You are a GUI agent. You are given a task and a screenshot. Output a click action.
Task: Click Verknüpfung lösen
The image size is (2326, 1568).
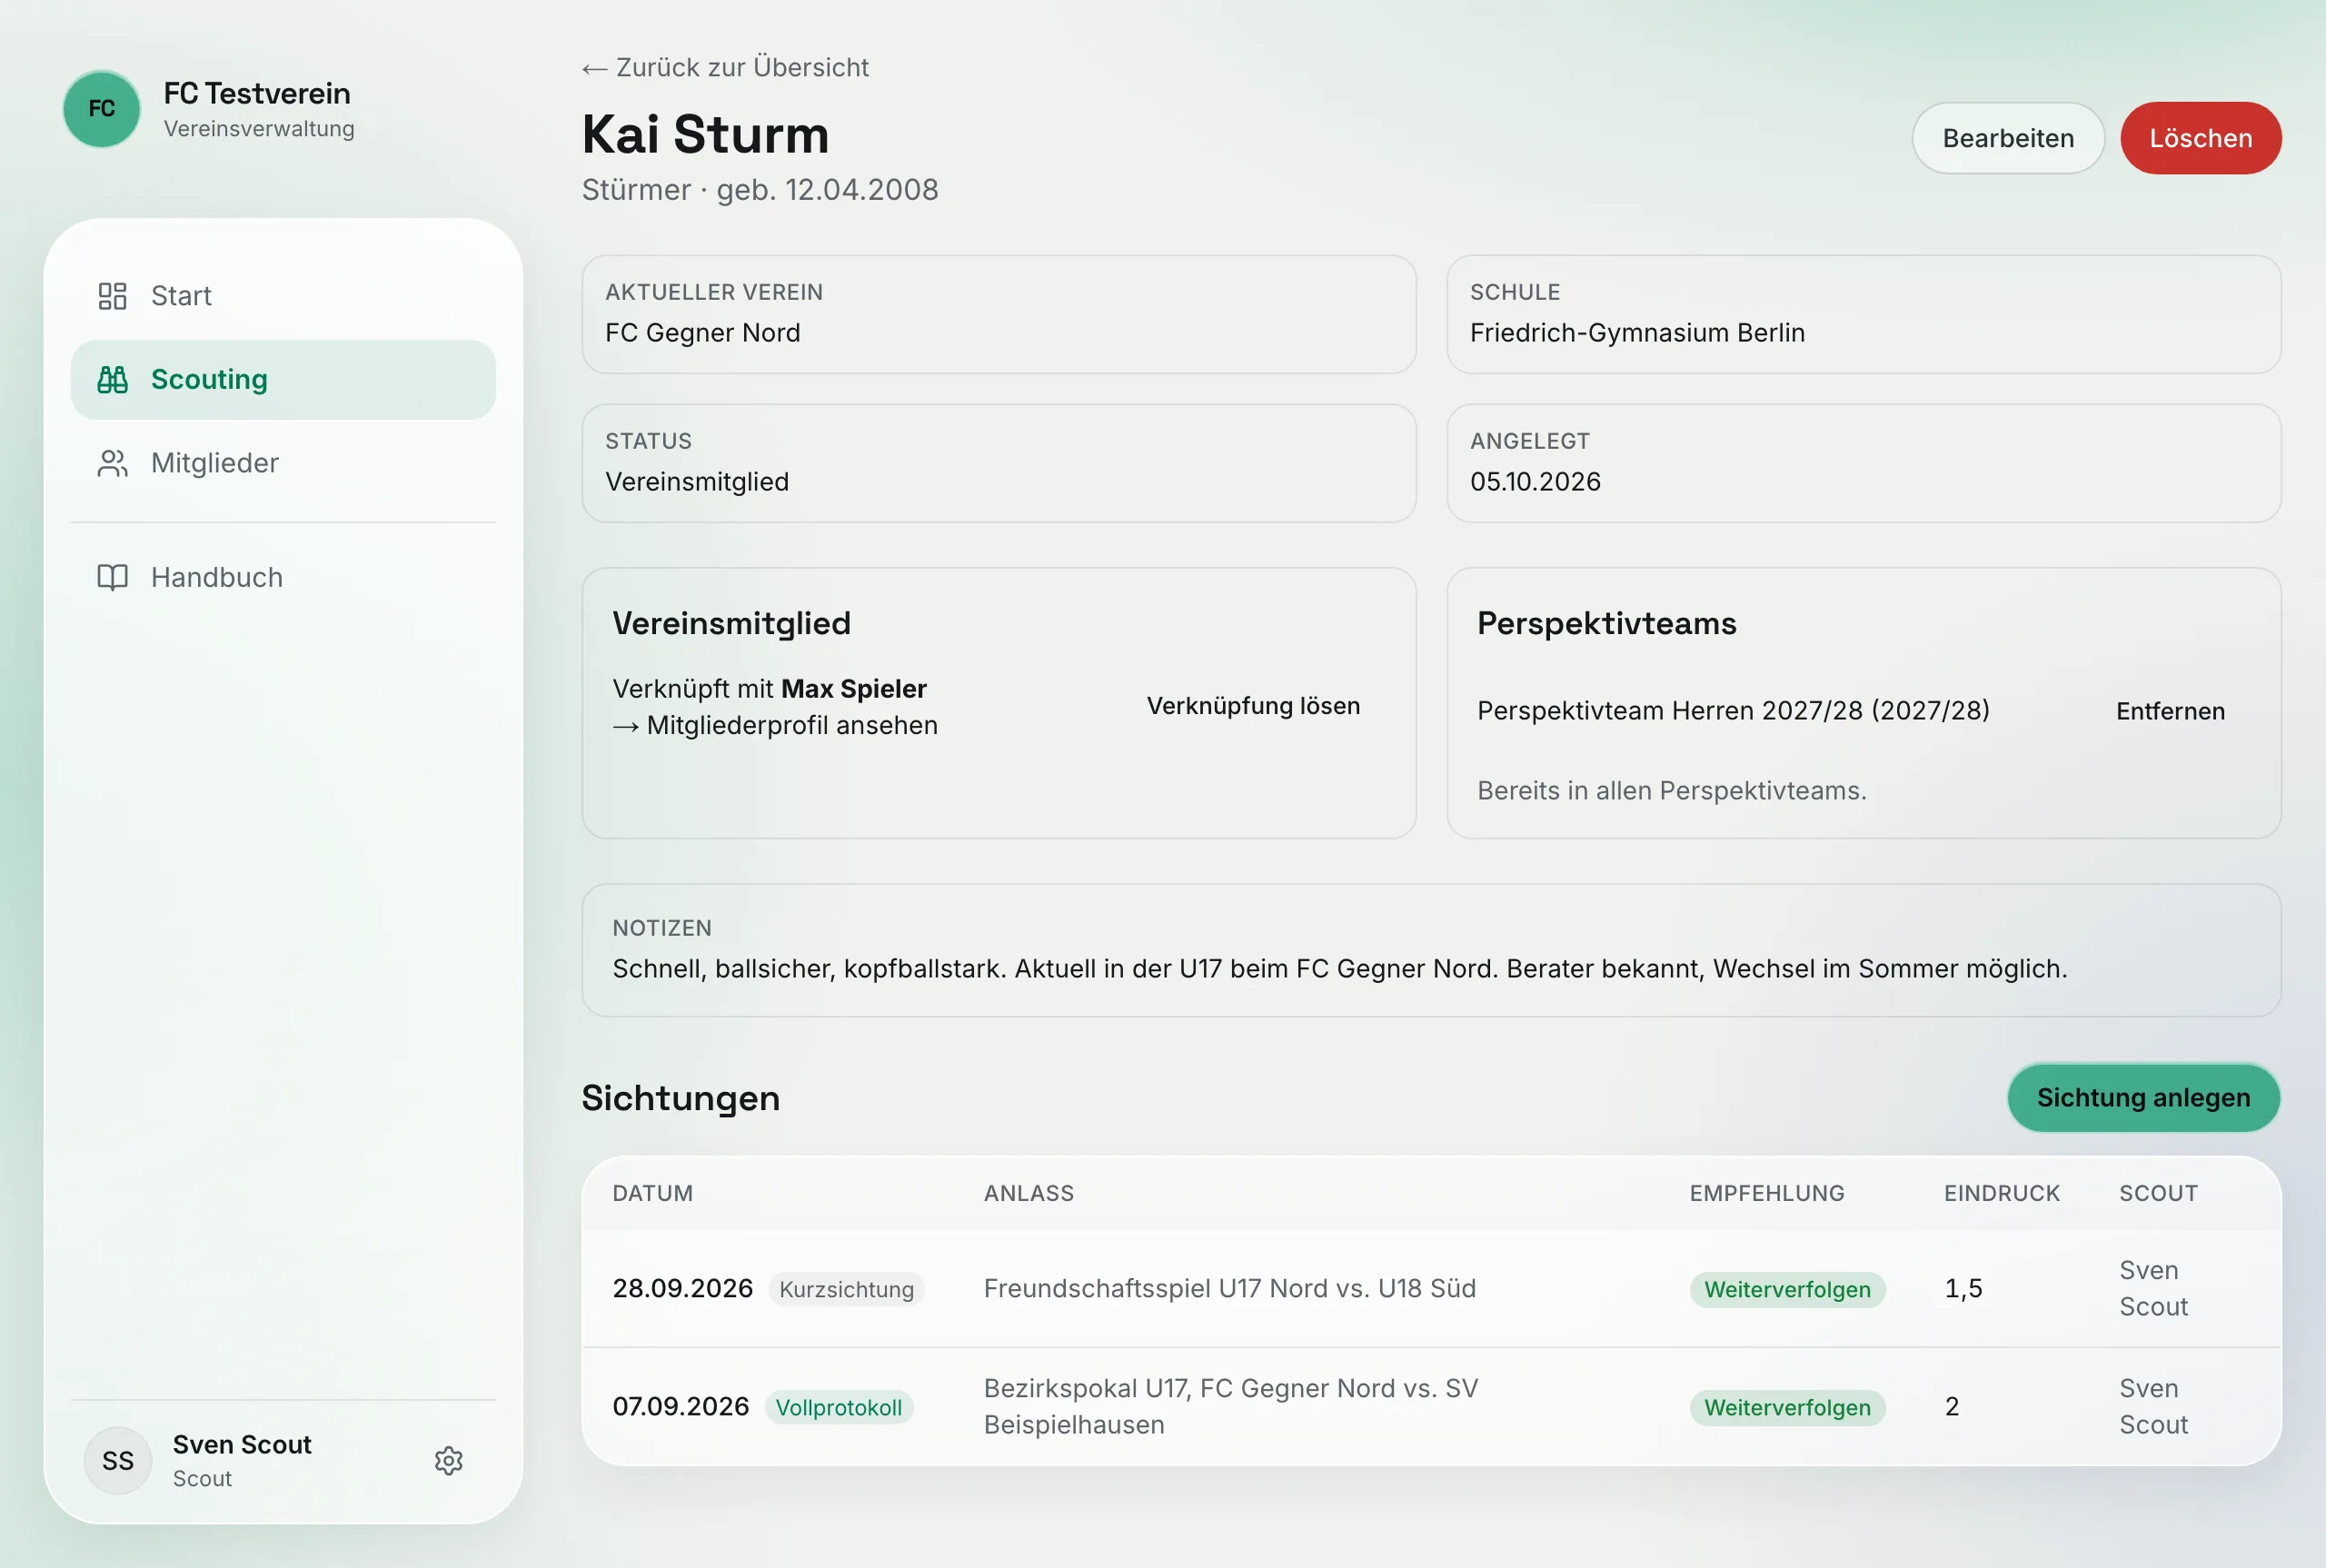pyautogui.click(x=1253, y=706)
